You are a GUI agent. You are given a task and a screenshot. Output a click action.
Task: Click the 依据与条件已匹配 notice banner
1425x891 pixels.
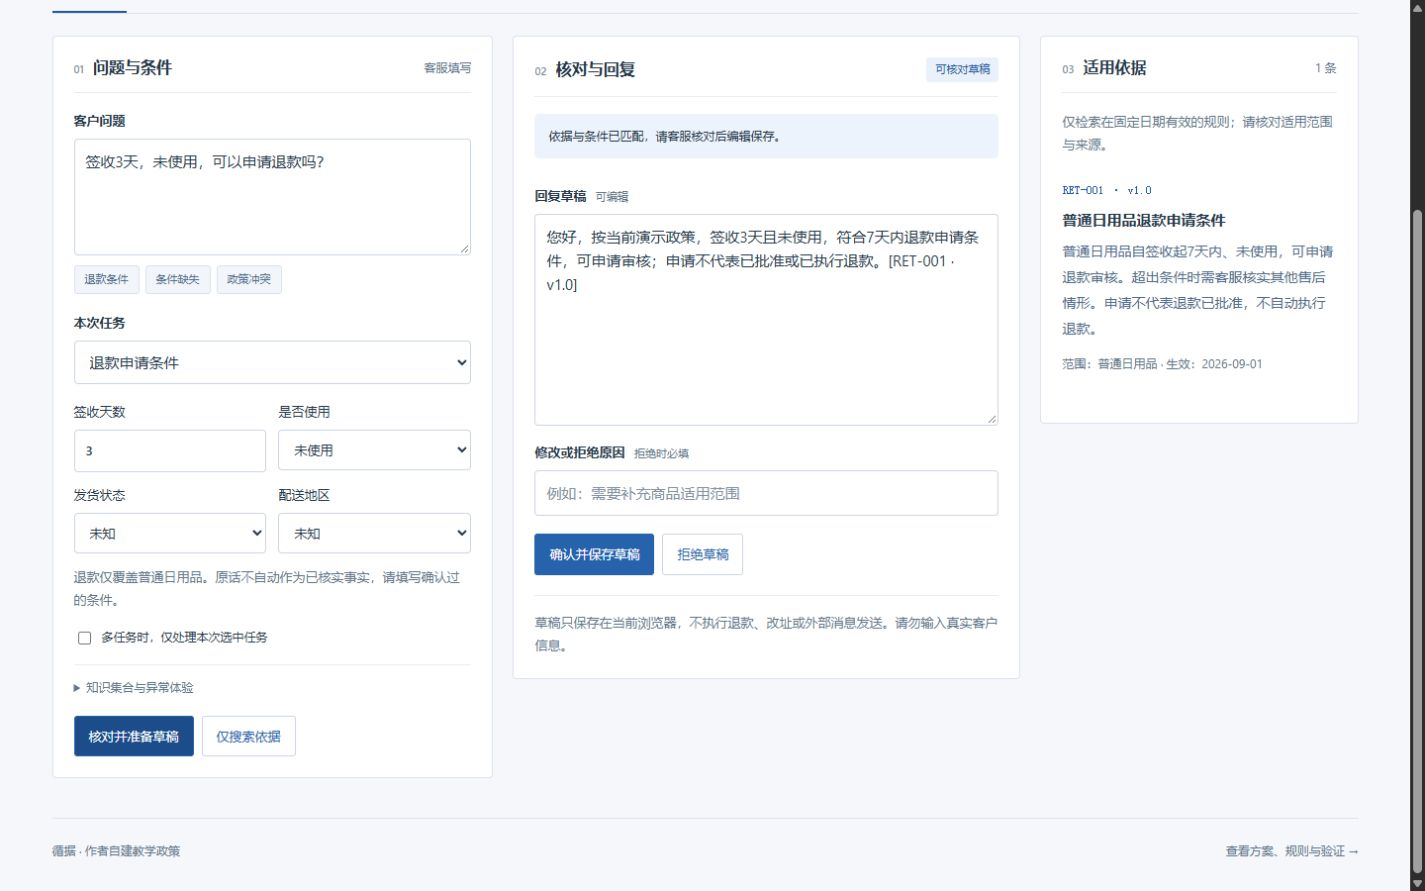(x=766, y=136)
